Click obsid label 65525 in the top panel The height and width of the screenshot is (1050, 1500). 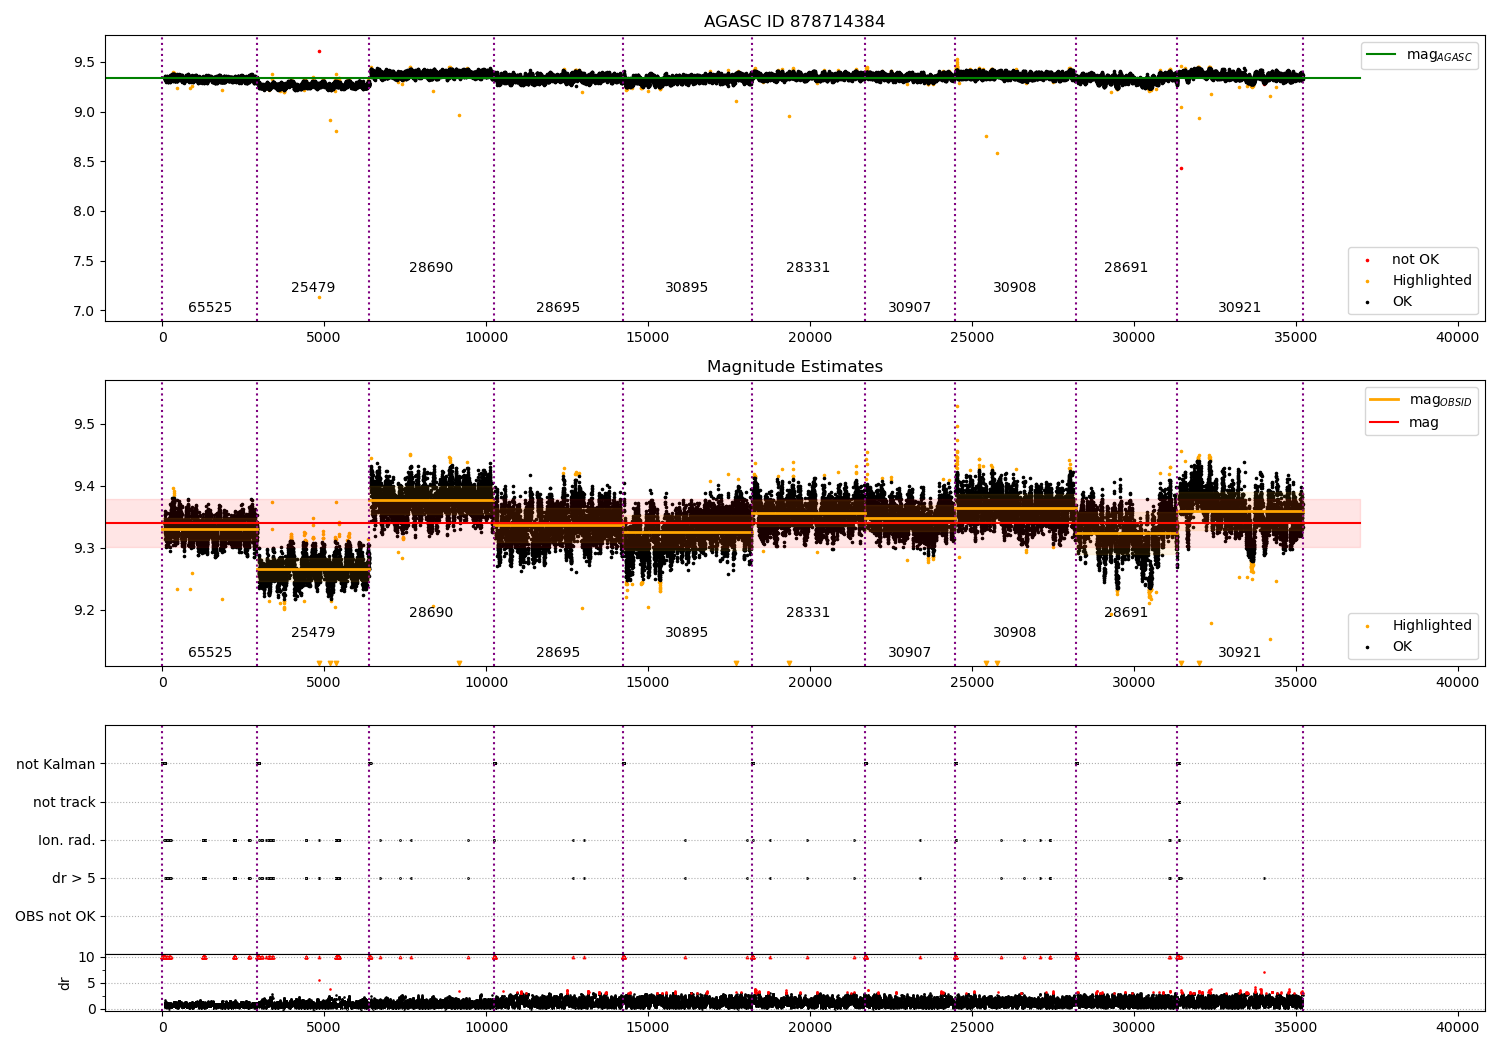tap(210, 308)
